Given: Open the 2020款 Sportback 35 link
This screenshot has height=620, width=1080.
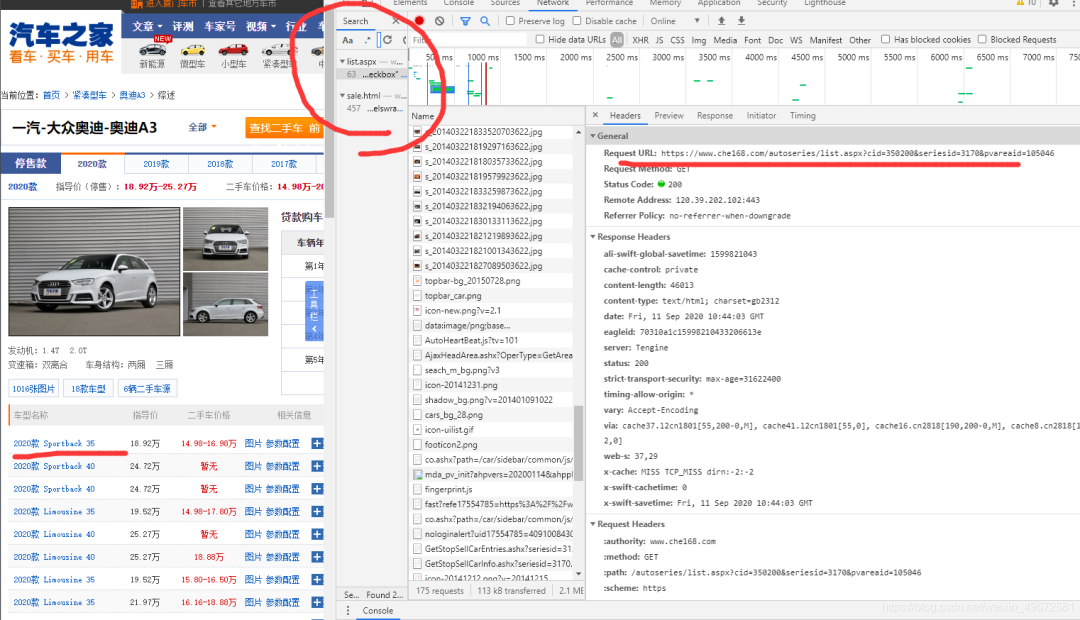Looking at the screenshot, I should (x=54, y=443).
